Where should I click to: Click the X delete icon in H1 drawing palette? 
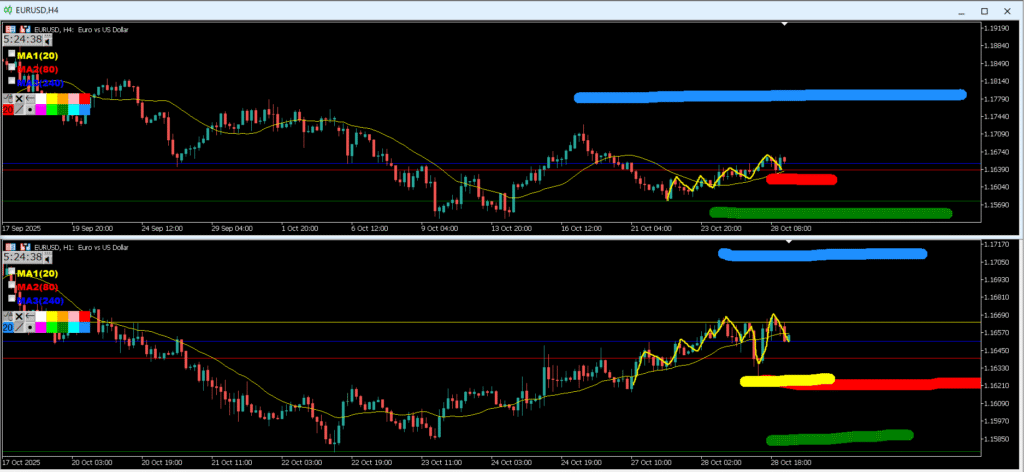point(19,316)
